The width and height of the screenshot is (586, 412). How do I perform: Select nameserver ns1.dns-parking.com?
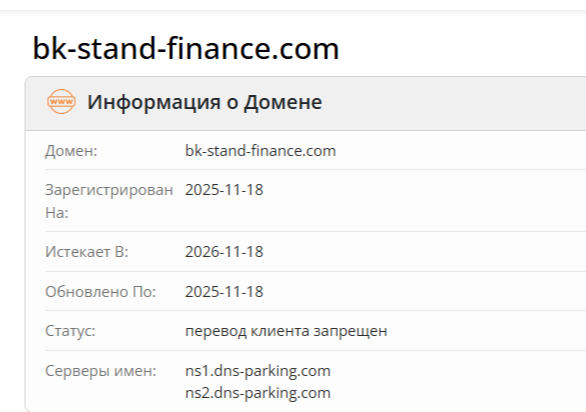258,371
